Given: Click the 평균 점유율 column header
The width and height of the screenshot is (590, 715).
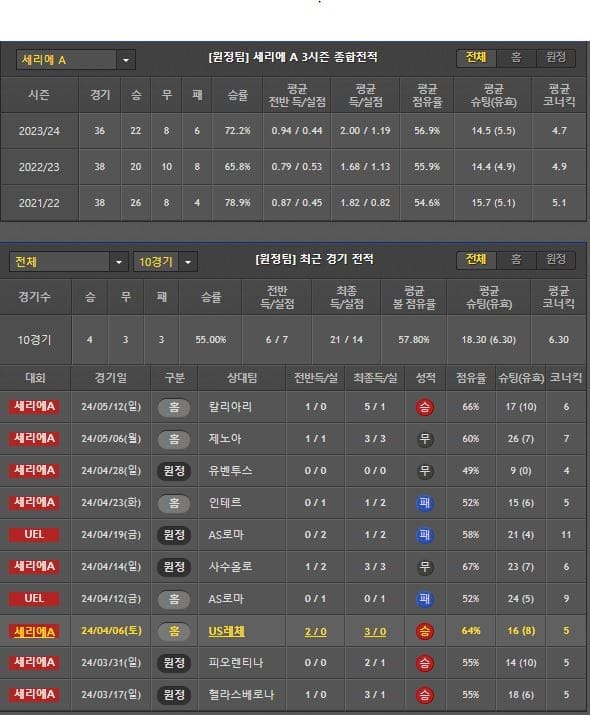Looking at the screenshot, I should click(427, 95).
